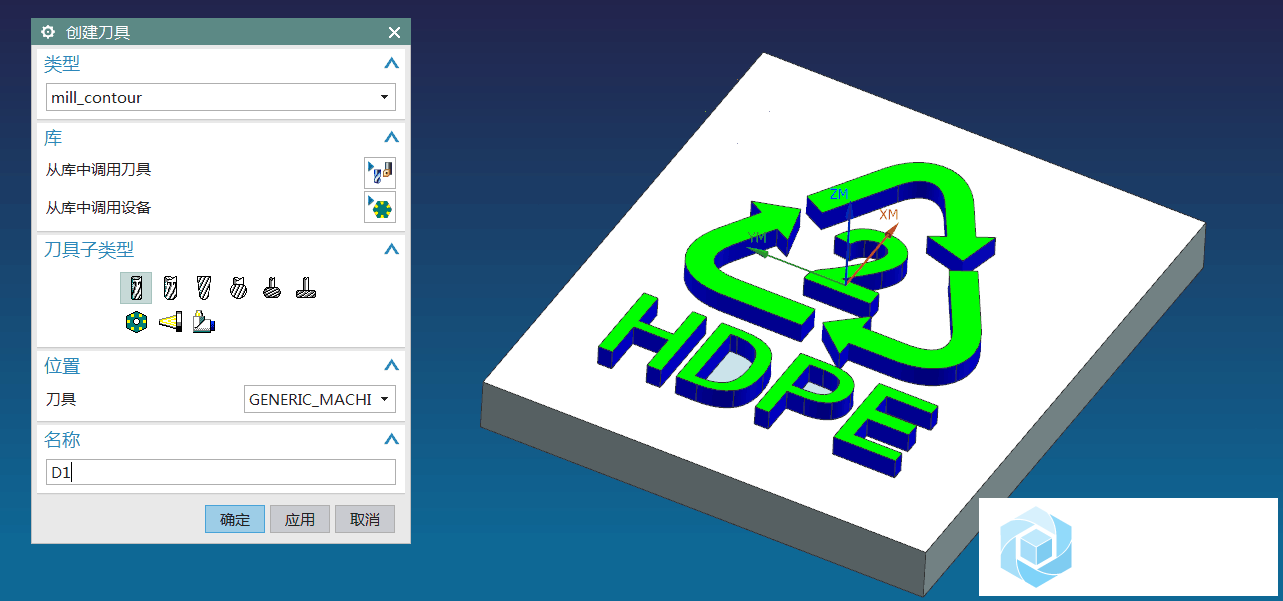Click the 应用 button

point(300,519)
